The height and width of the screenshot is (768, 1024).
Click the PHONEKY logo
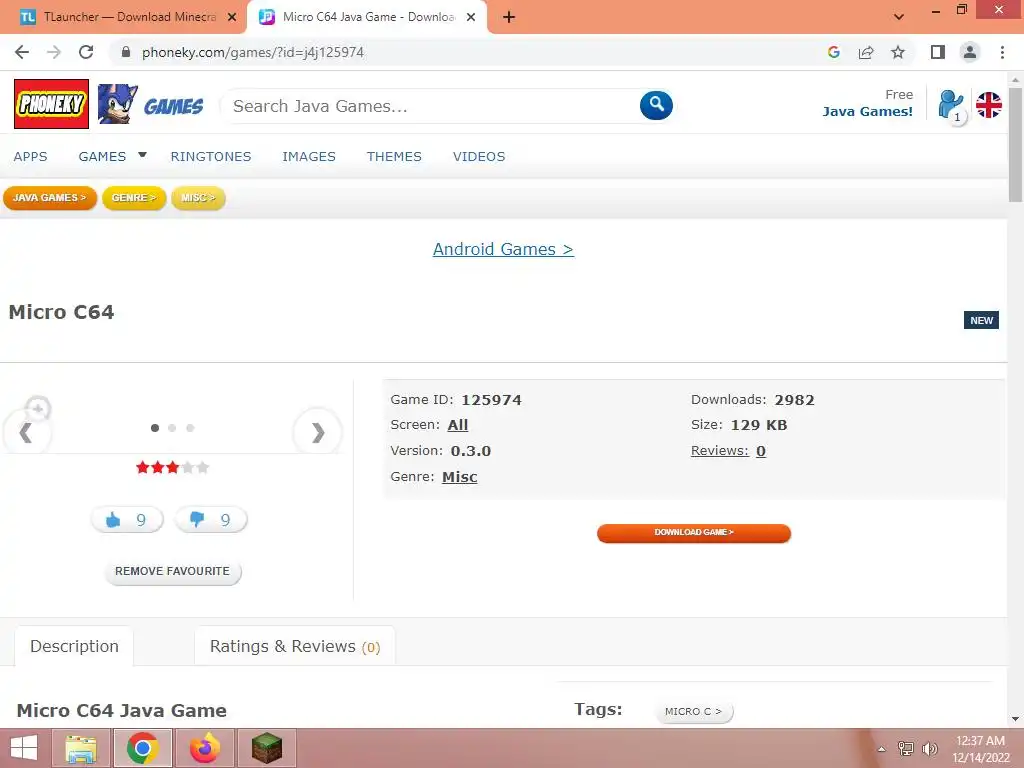pyautogui.click(x=51, y=104)
